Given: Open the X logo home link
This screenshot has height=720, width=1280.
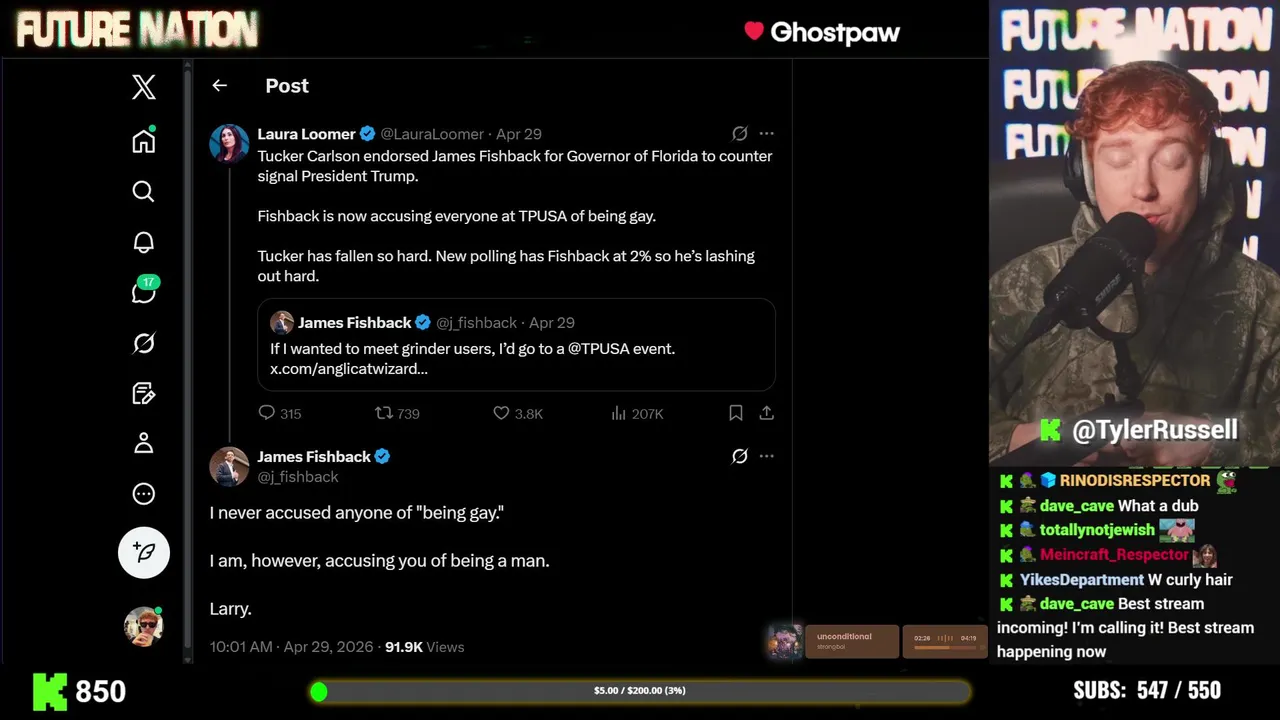Looking at the screenshot, I should tap(144, 87).
